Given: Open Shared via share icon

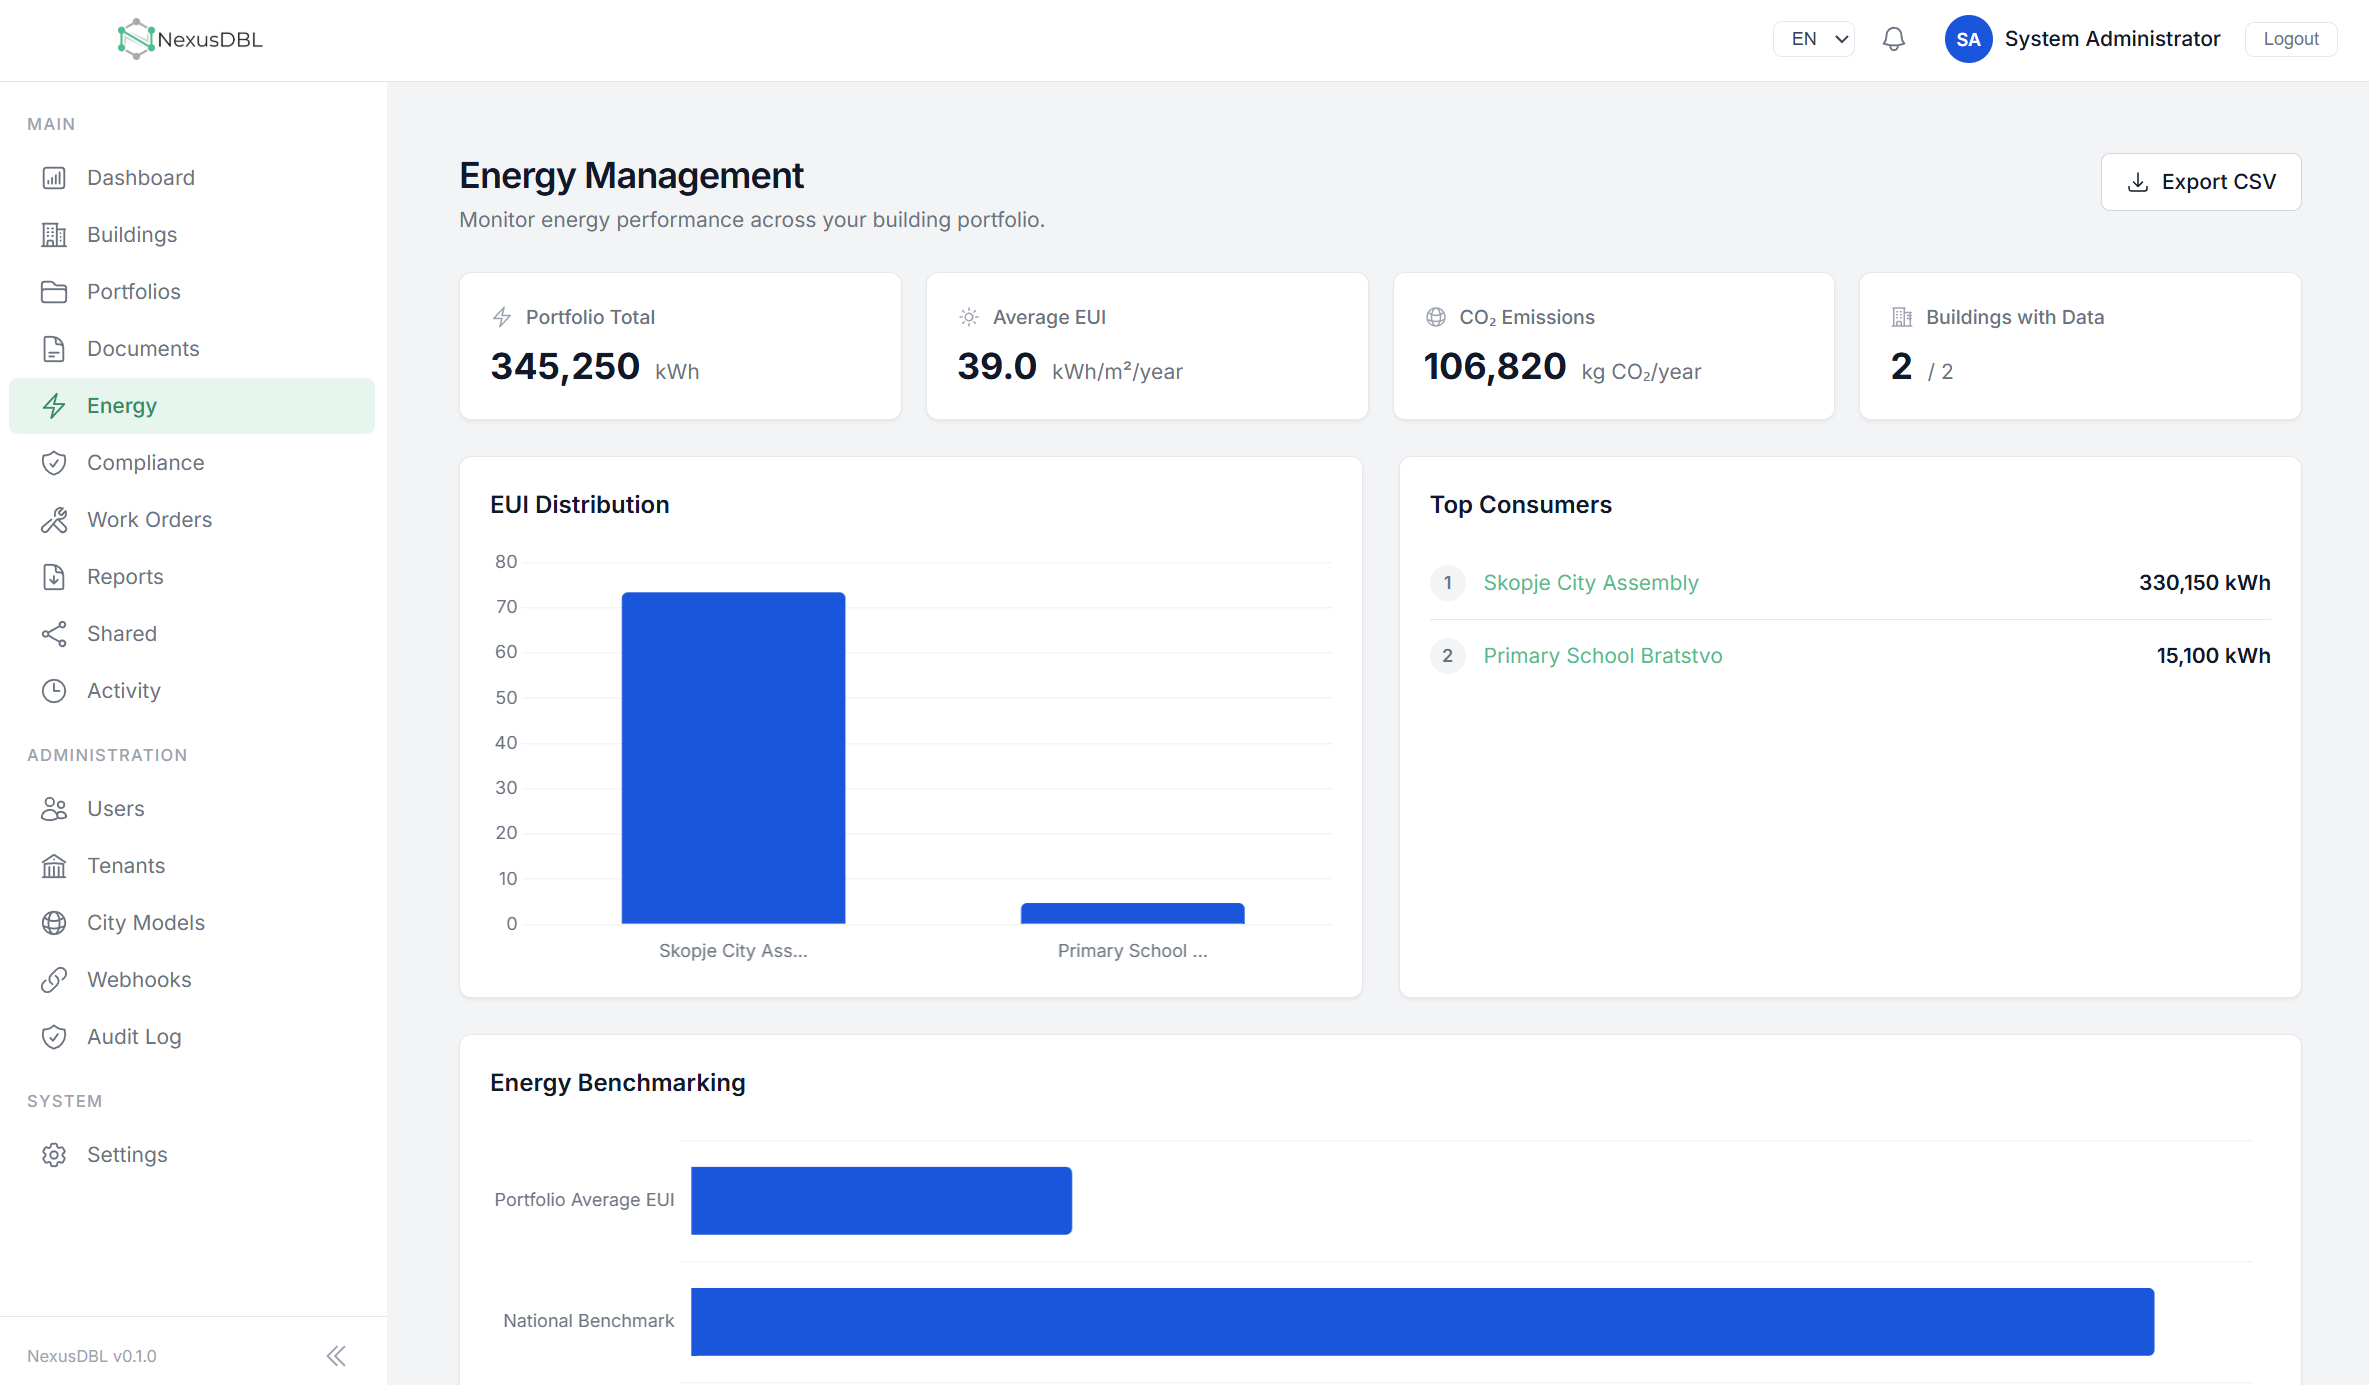Looking at the screenshot, I should coord(54,634).
